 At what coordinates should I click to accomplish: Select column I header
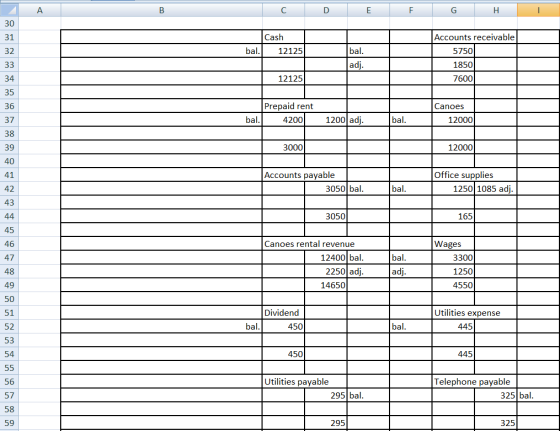click(x=538, y=10)
